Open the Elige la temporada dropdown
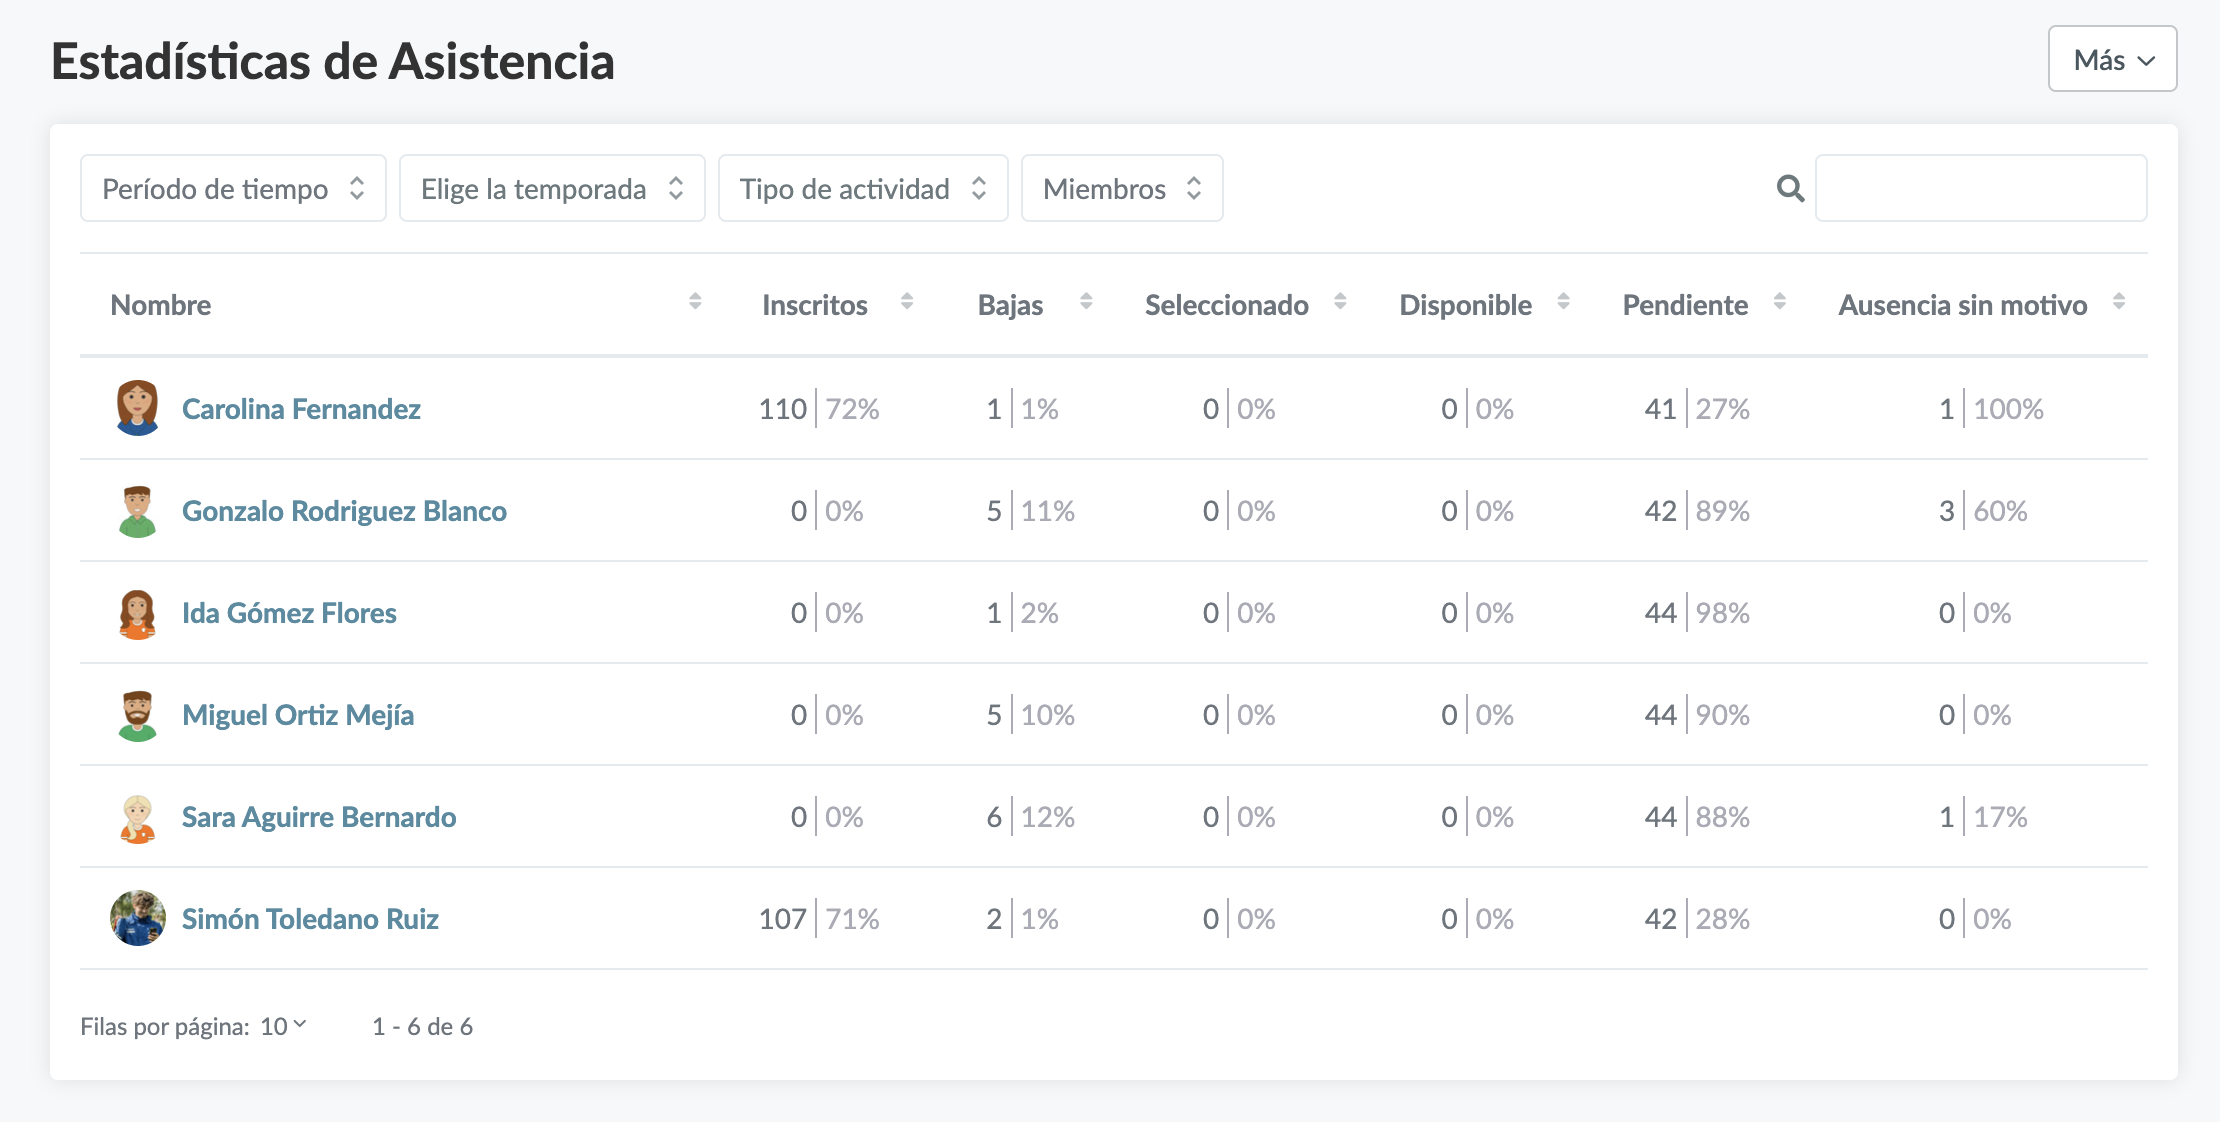Viewport: 2220px width, 1122px height. tap(552, 188)
